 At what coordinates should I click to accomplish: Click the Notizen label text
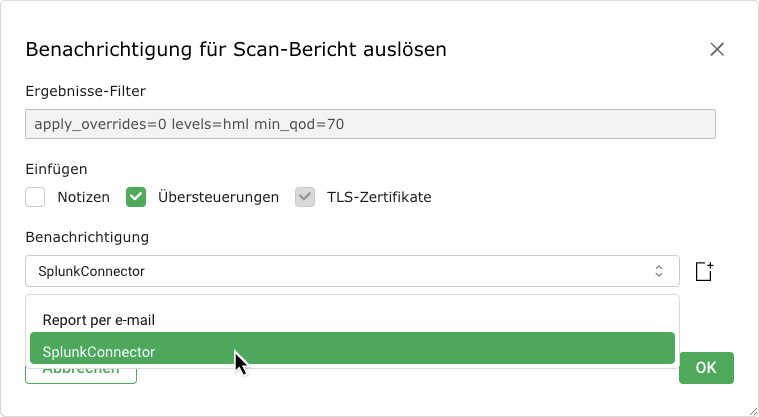[83, 197]
